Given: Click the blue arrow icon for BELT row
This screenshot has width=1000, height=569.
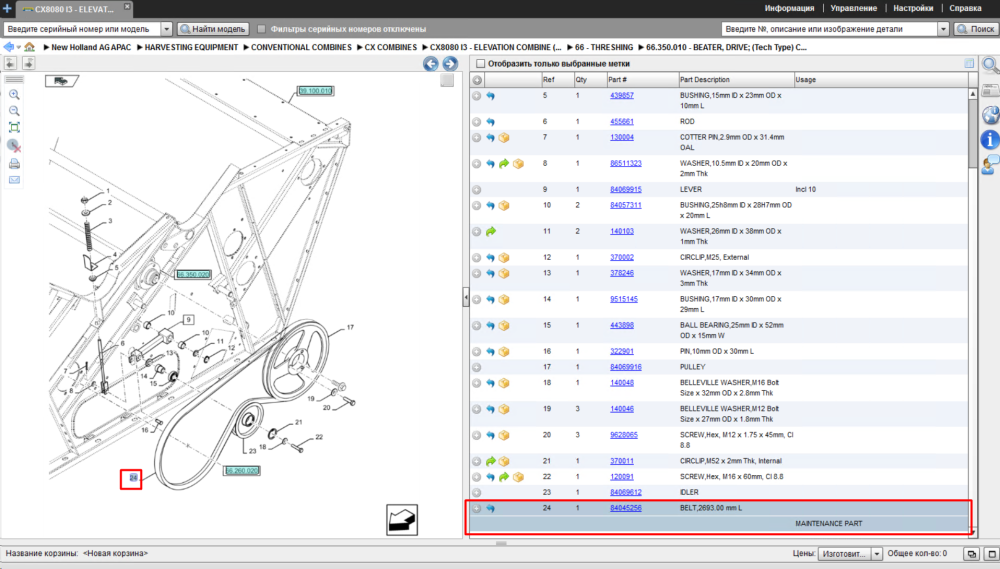Looking at the screenshot, I should click(490, 508).
